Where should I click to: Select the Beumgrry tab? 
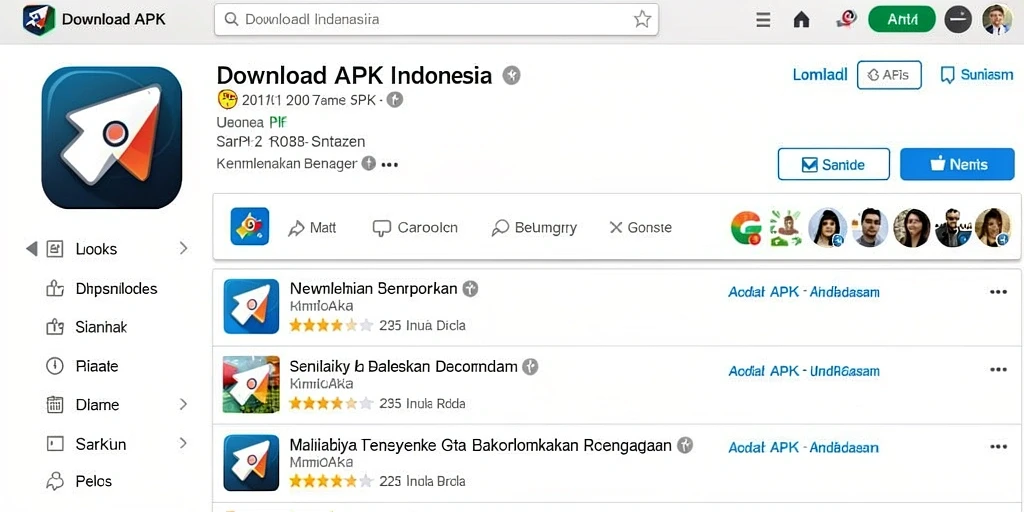[534, 227]
